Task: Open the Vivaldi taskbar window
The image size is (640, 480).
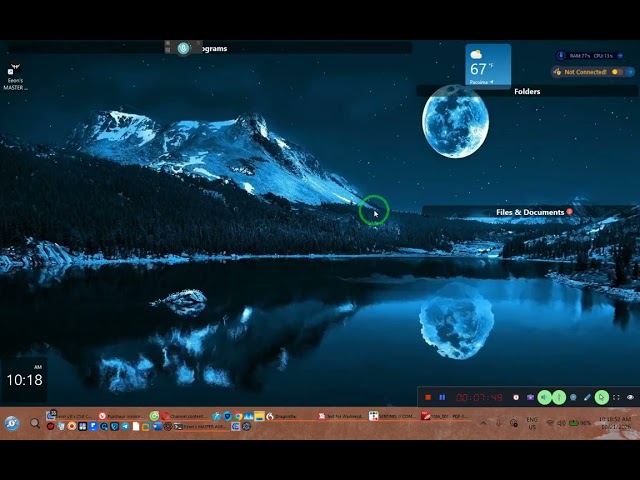Action: 121,416
